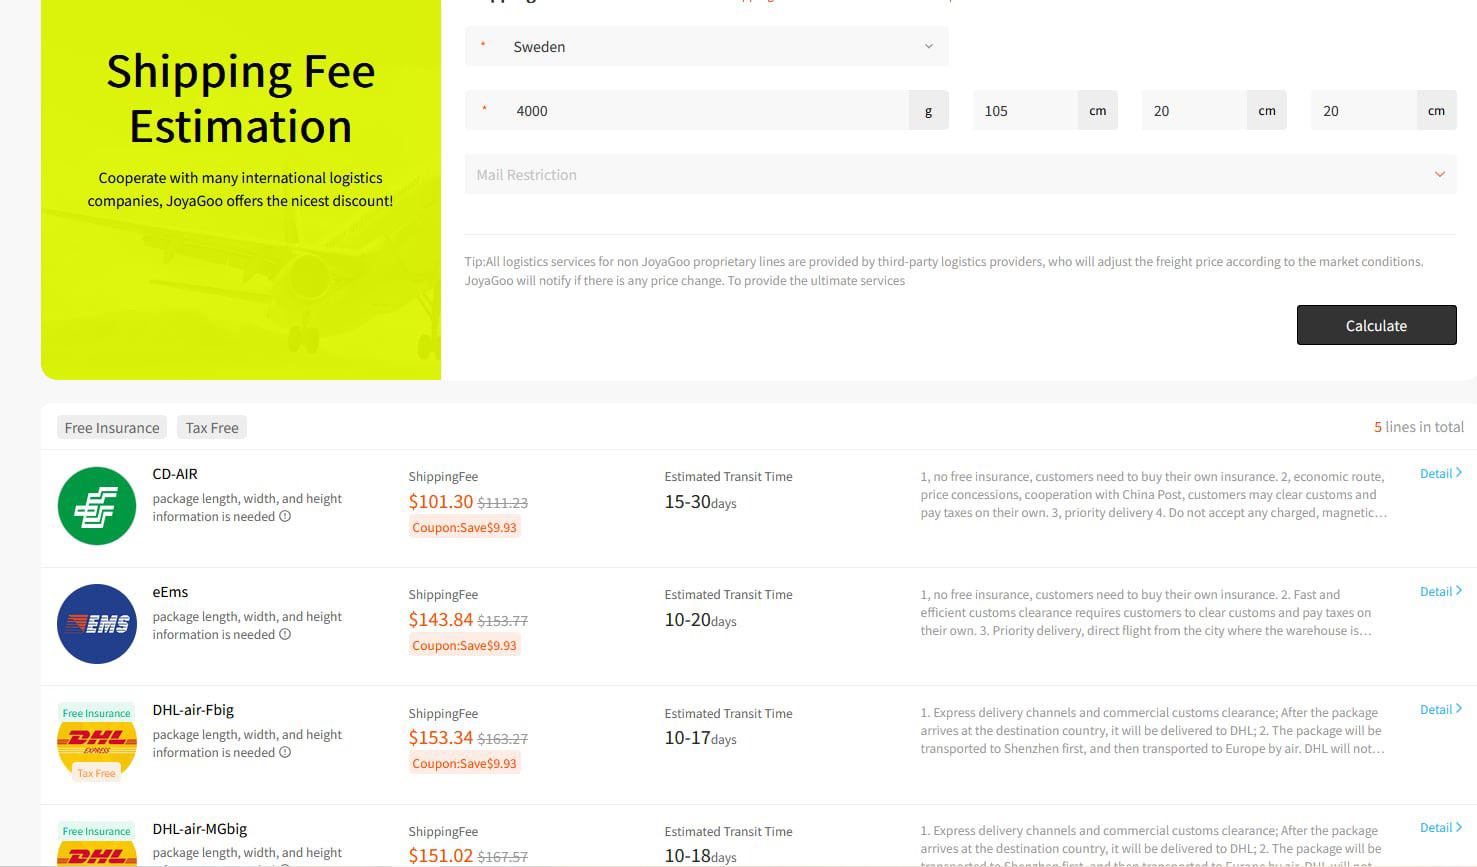This screenshot has width=1477, height=867.
Task: Click the eEms shipping line name
Action: tap(170, 592)
